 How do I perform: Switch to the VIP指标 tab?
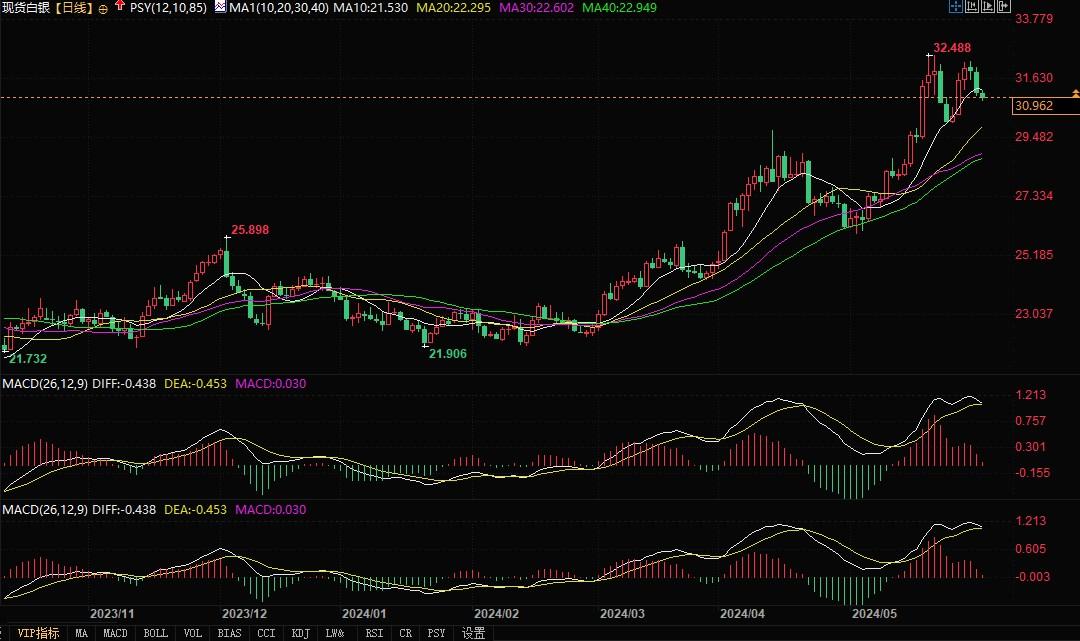pos(37,633)
